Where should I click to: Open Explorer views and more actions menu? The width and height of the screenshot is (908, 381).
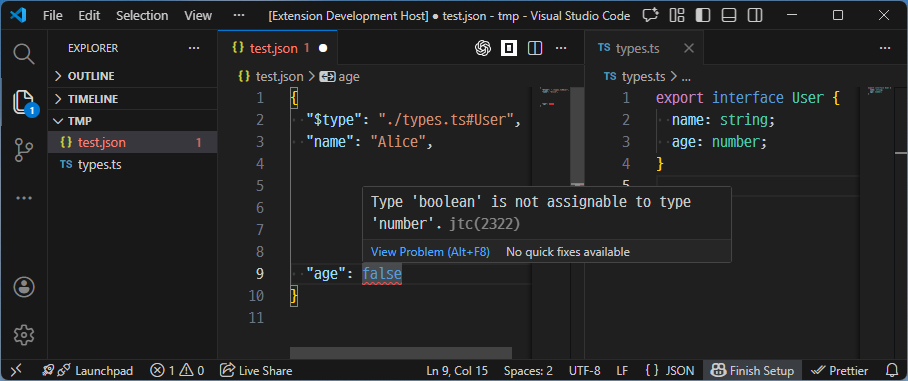pos(194,49)
